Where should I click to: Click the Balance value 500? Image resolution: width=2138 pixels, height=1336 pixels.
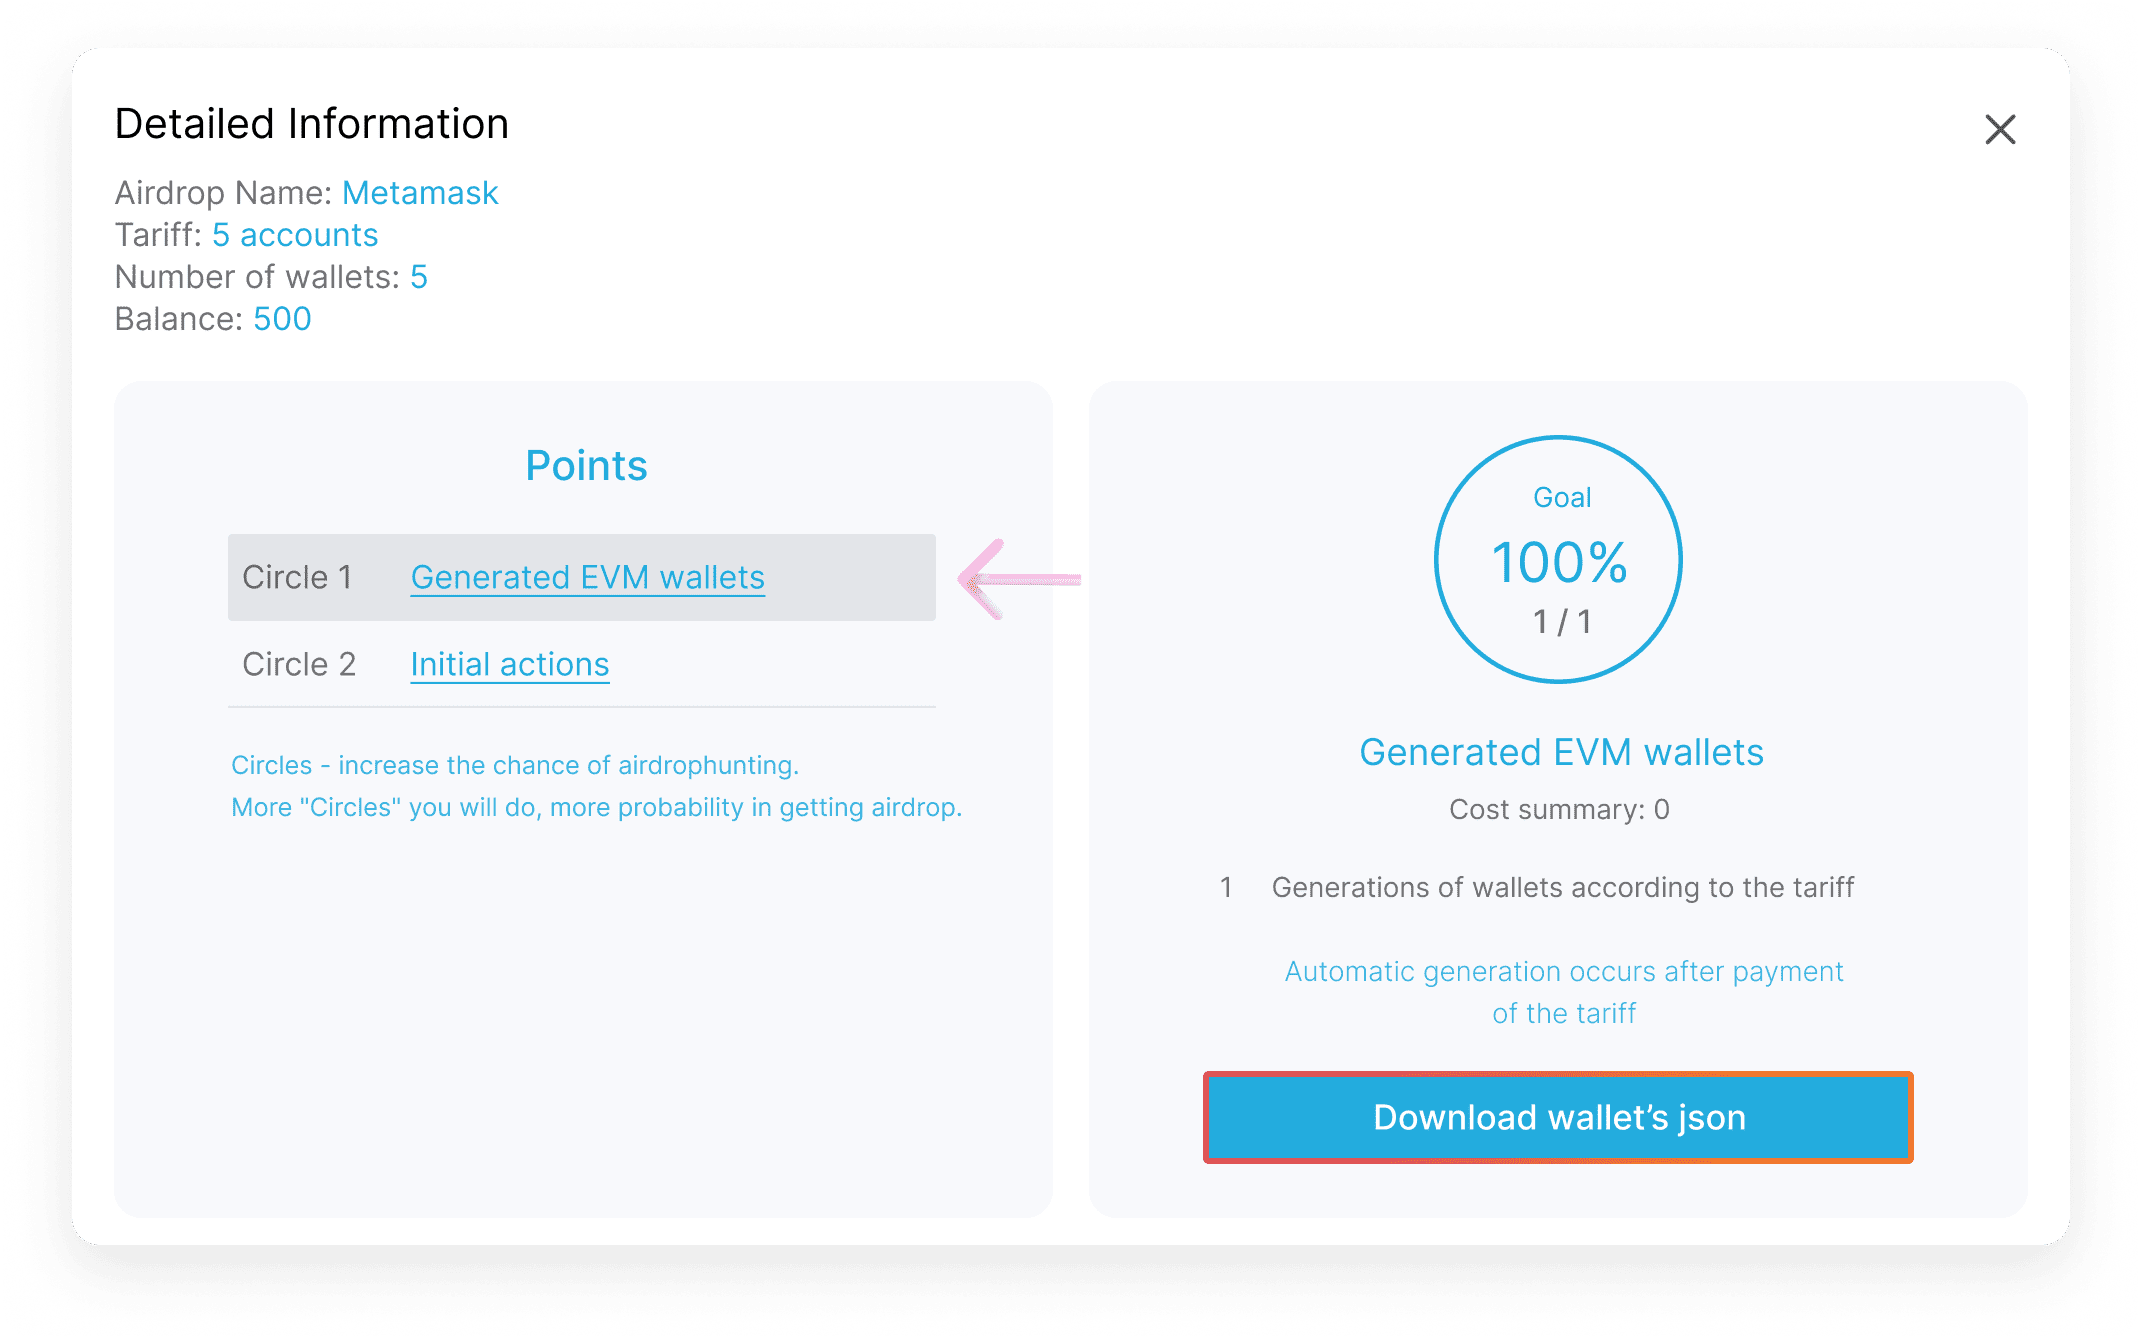point(282,319)
